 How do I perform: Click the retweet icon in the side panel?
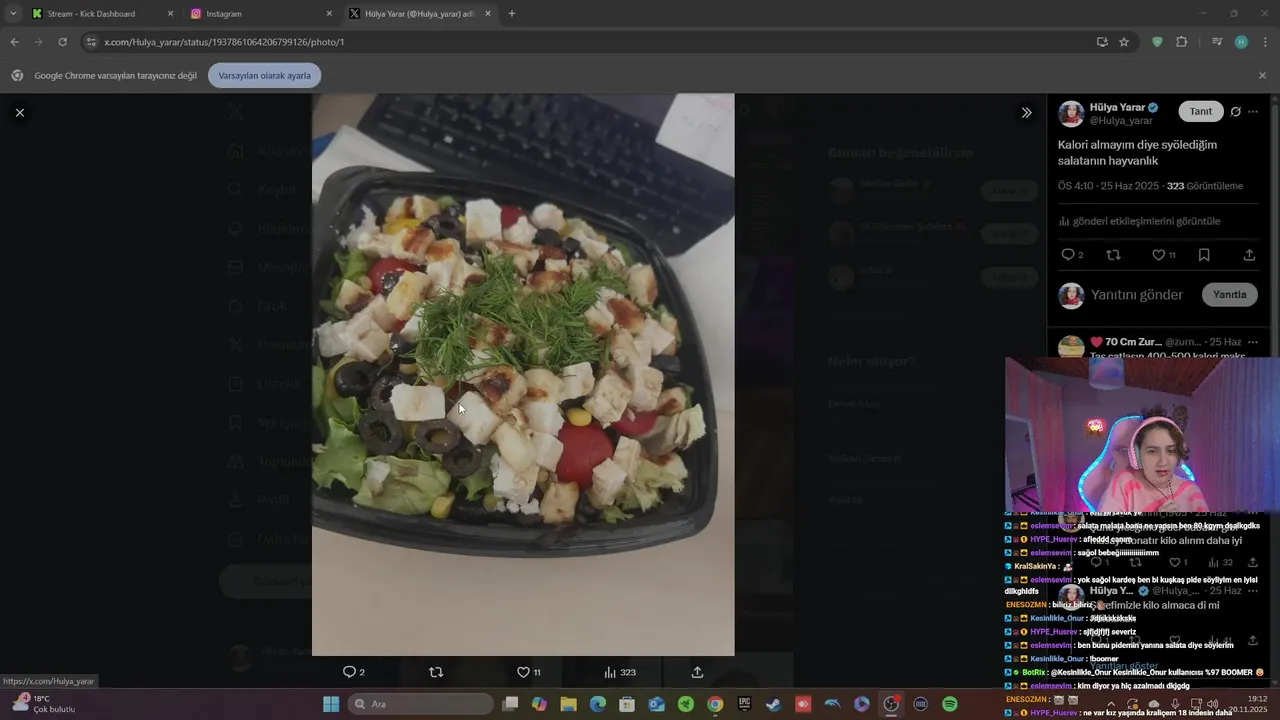coord(1113,255)
